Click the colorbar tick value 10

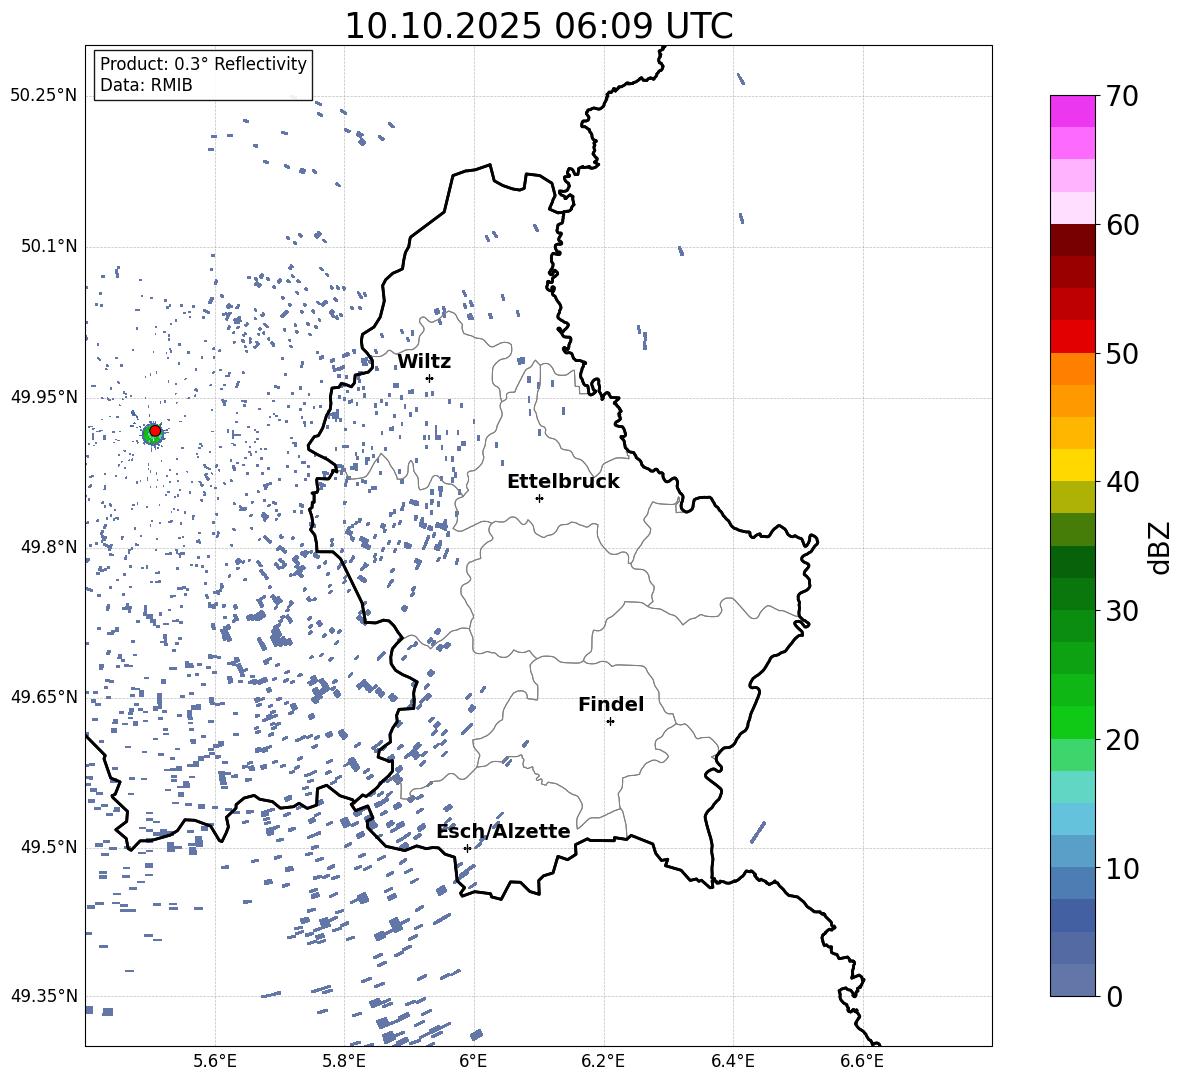point(1122,868)
